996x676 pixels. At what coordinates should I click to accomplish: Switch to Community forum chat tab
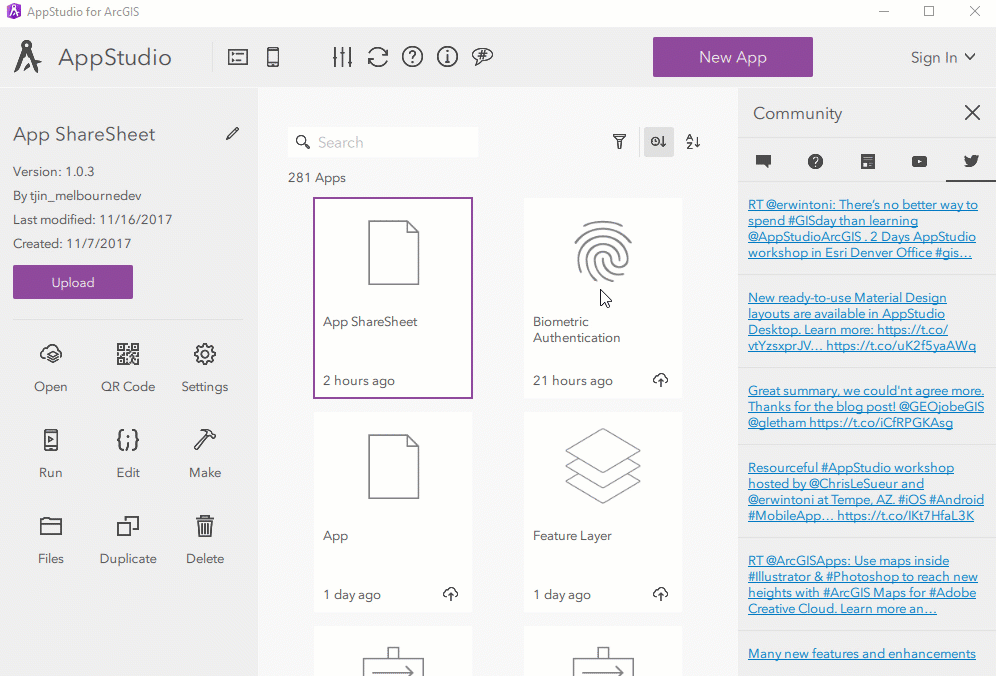coord(763,161)
